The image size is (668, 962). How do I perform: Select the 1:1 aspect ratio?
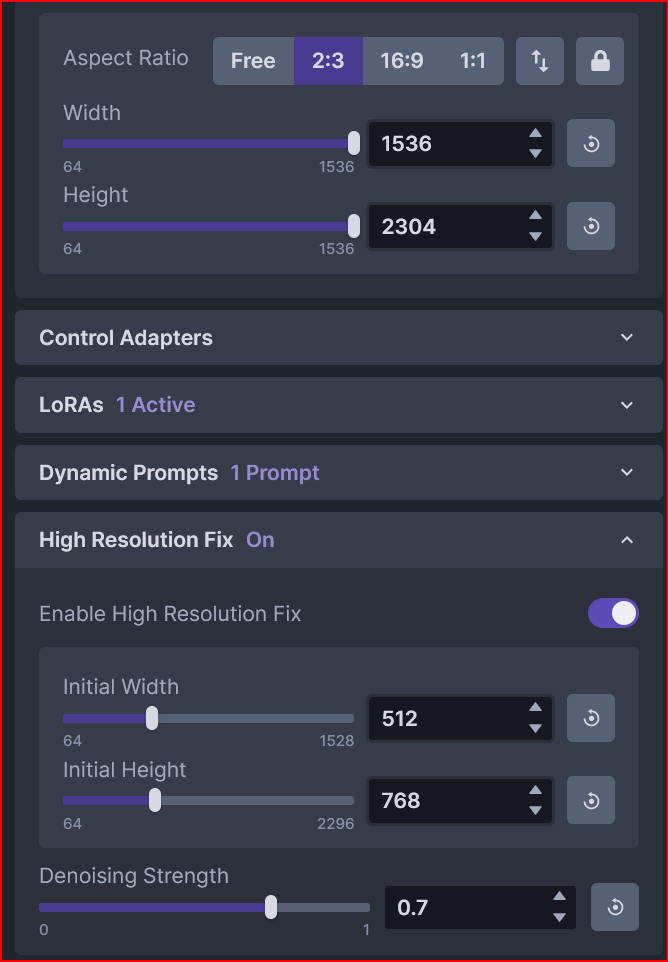[473, 60]
